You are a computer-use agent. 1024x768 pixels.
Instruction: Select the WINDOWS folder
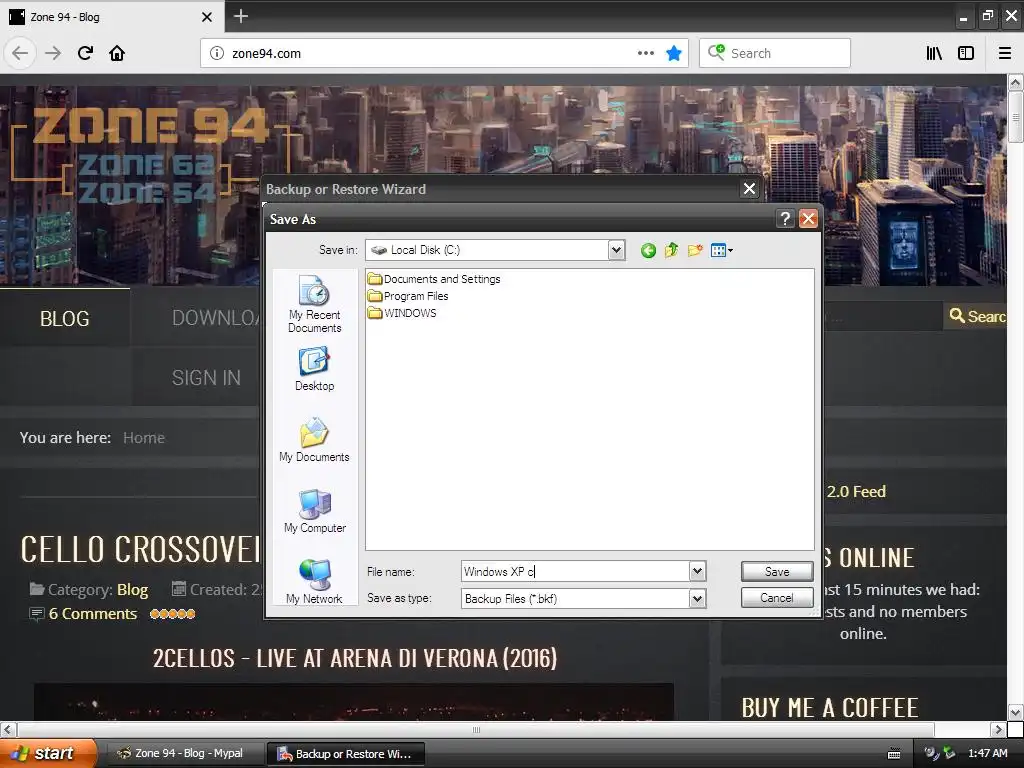click(402, 313)
